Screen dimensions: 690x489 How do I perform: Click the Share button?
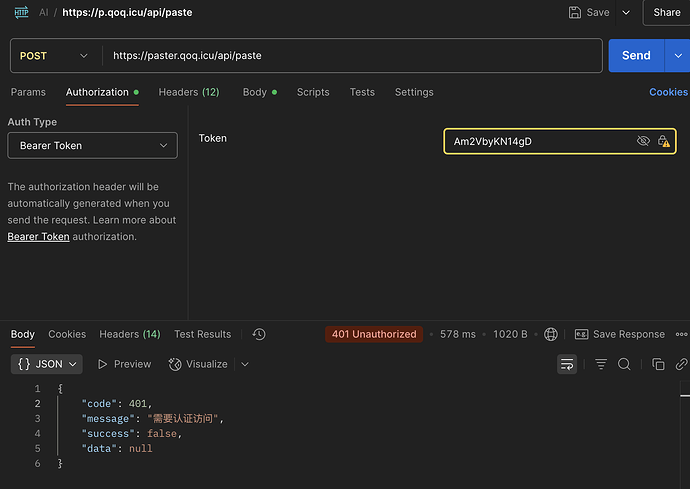(x=667, y=12)
